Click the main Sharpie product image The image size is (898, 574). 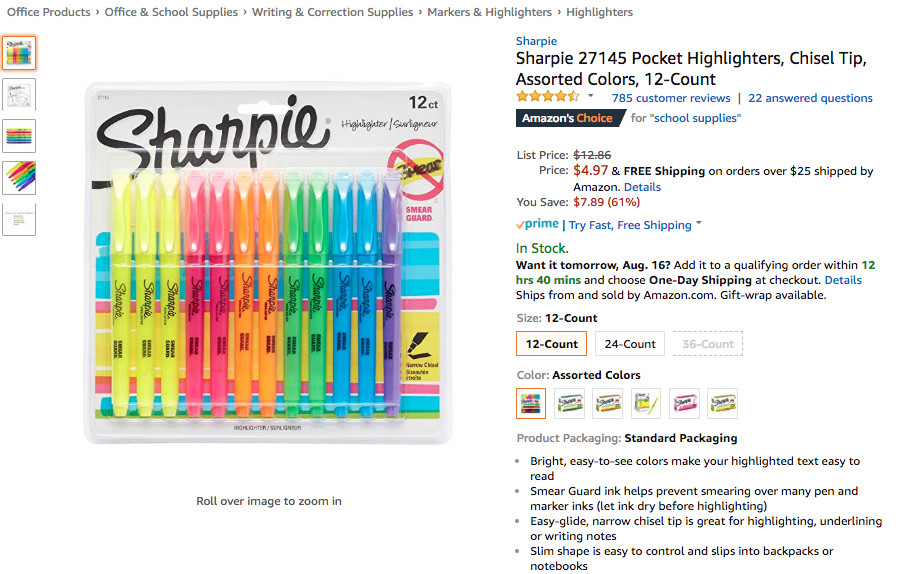click(x=268, y=265)
